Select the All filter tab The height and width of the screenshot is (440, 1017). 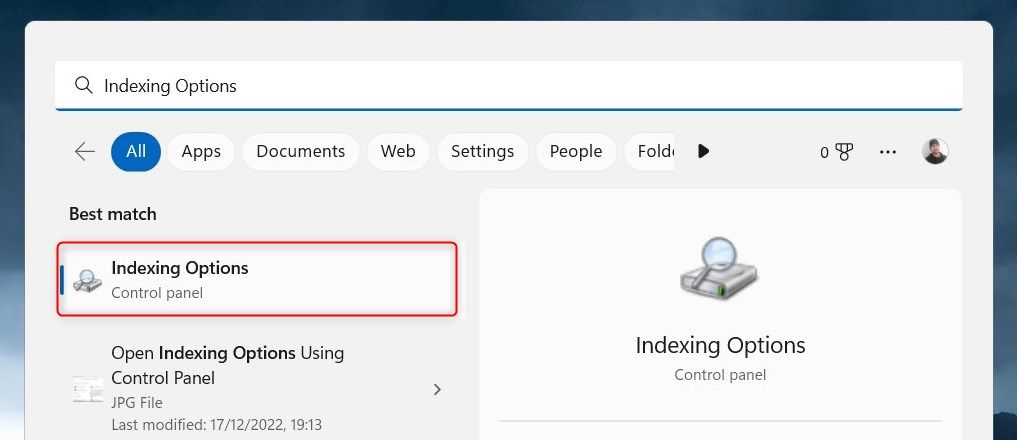(136, 151)
